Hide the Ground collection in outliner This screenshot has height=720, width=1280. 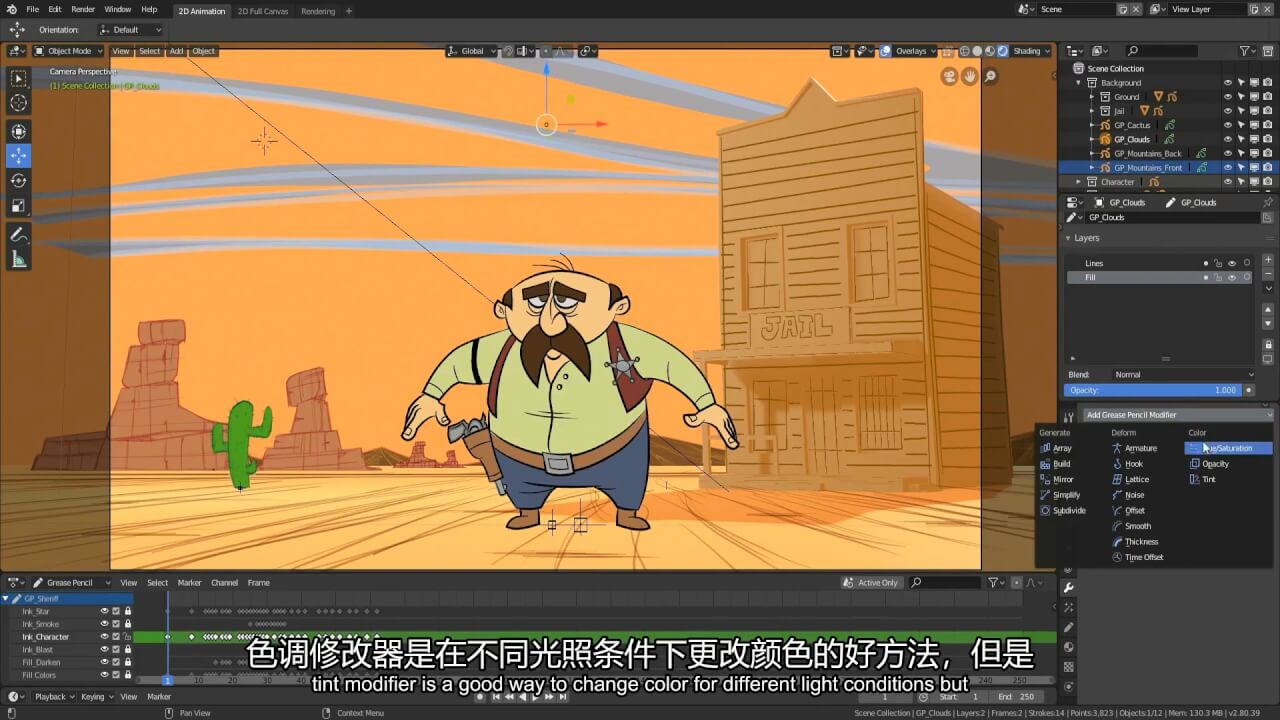click(x=1228, y=97)
